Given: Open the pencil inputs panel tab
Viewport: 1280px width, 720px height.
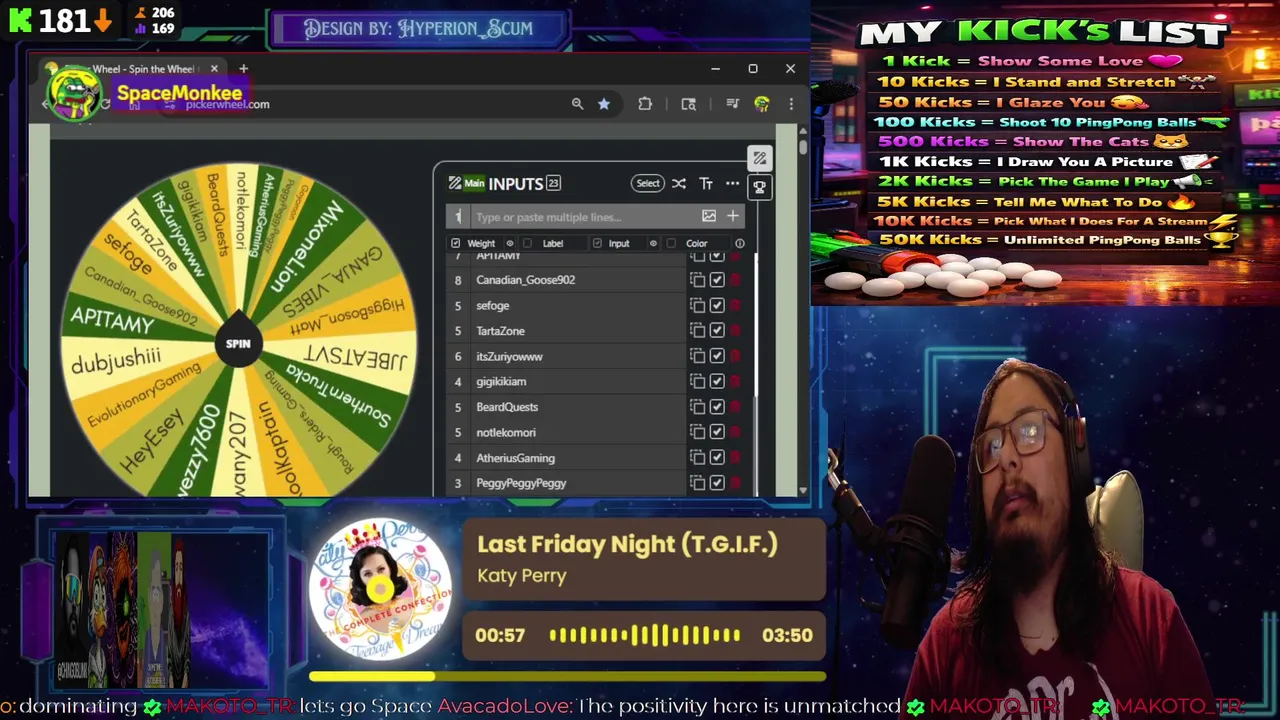Looking at the screenshot, I should (x=760, y=158).
